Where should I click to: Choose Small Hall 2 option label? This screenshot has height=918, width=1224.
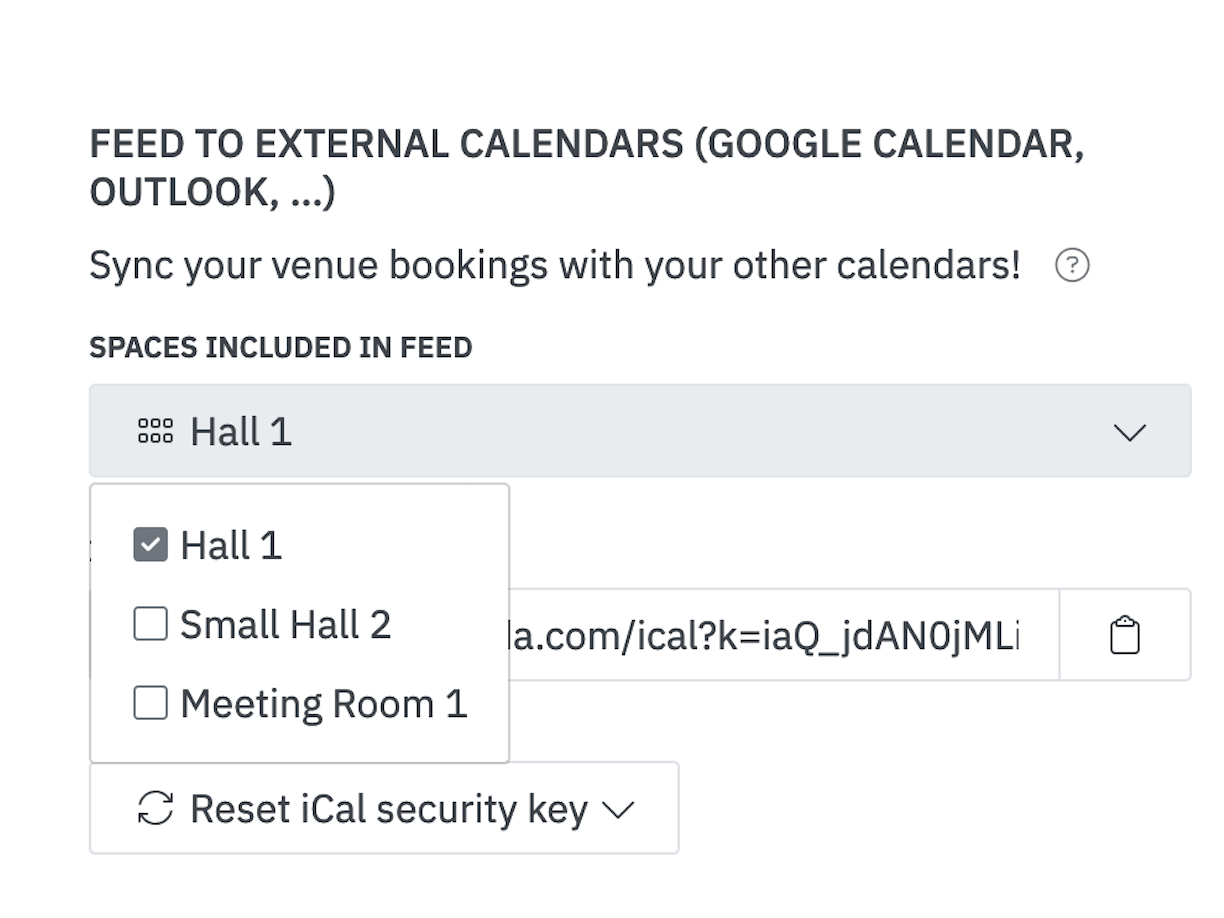click(285, 624)
